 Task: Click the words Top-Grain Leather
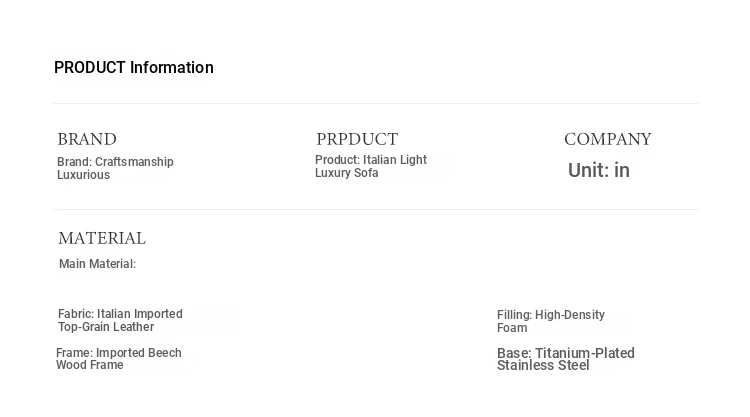(106, 327)
